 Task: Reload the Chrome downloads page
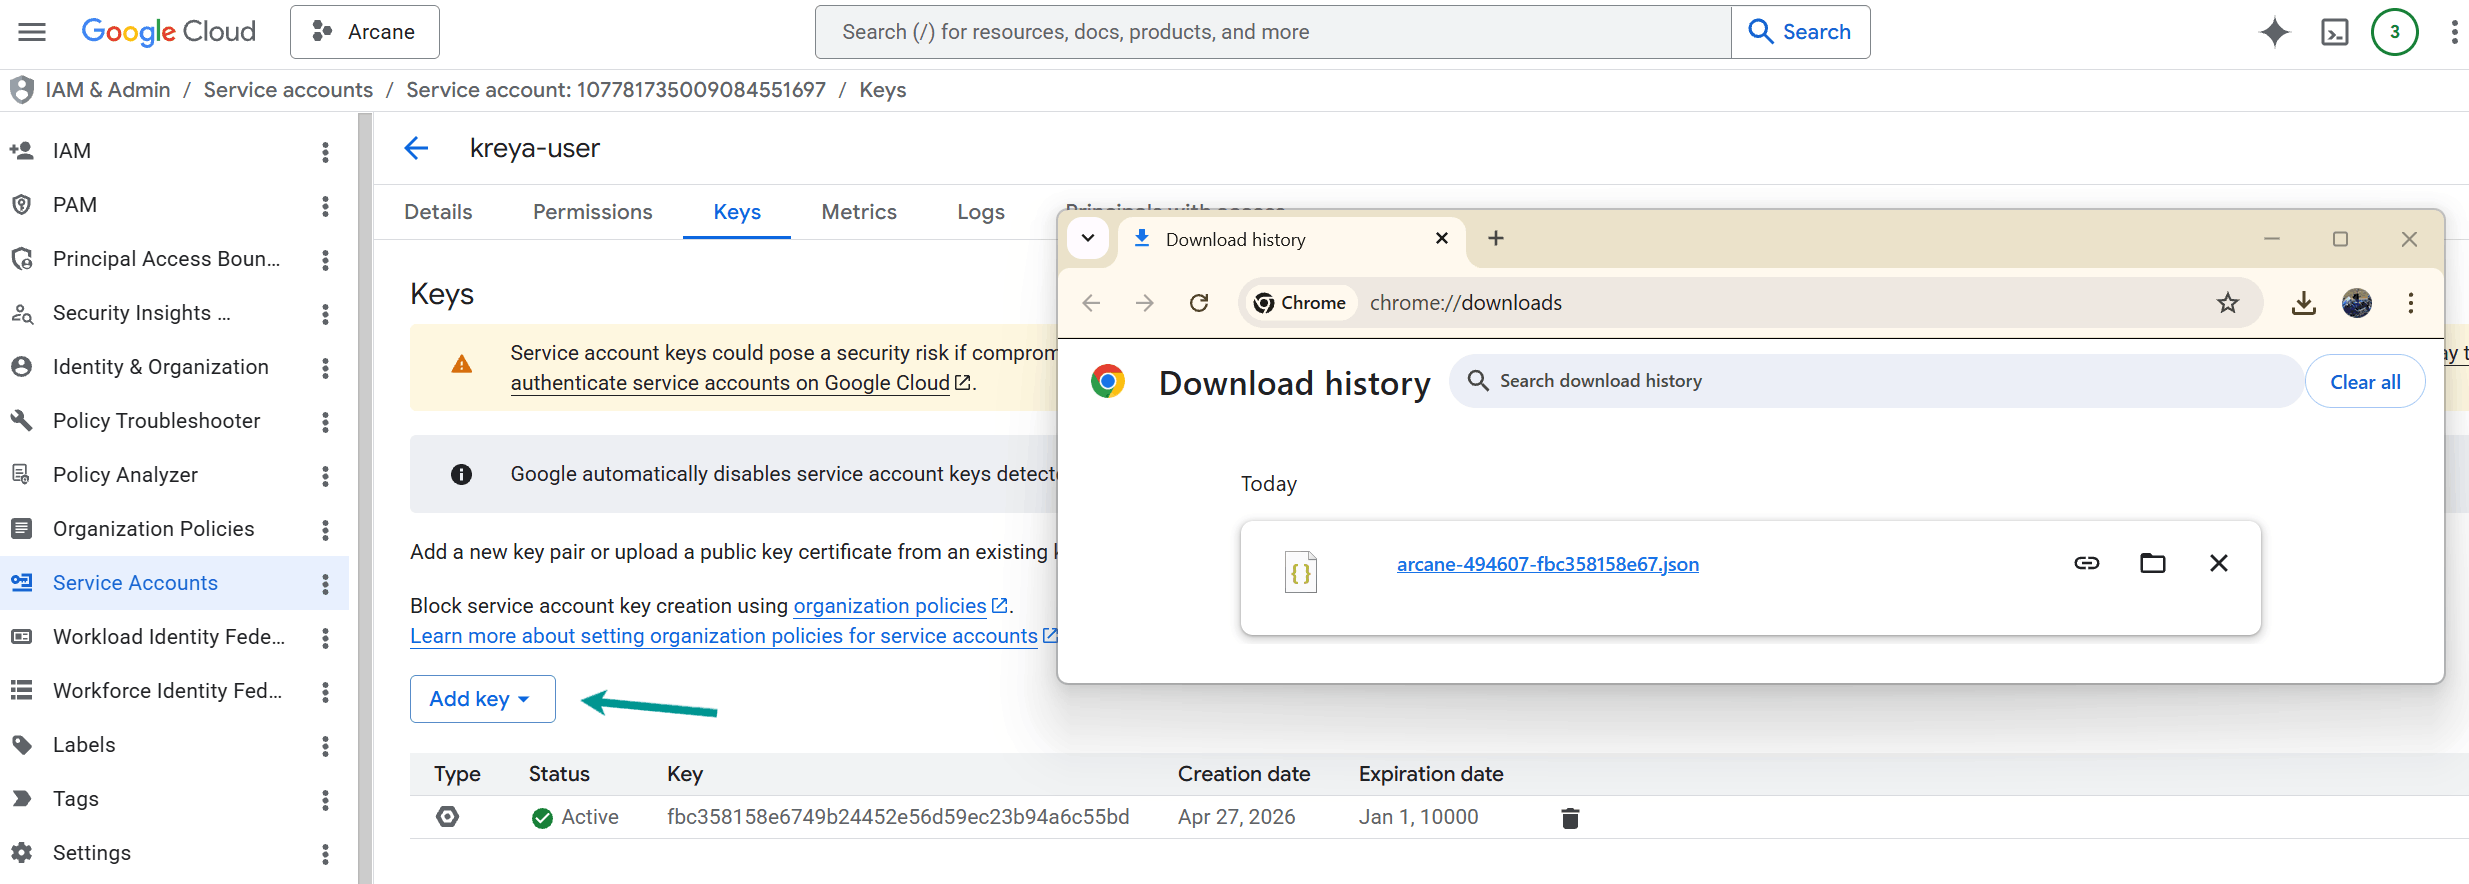pos(1199,303)
